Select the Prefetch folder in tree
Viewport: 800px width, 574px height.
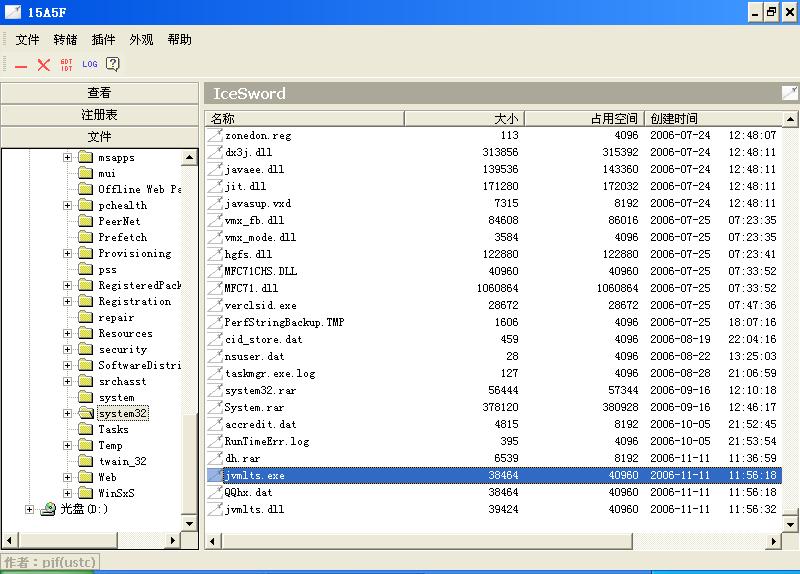(122, 238)
